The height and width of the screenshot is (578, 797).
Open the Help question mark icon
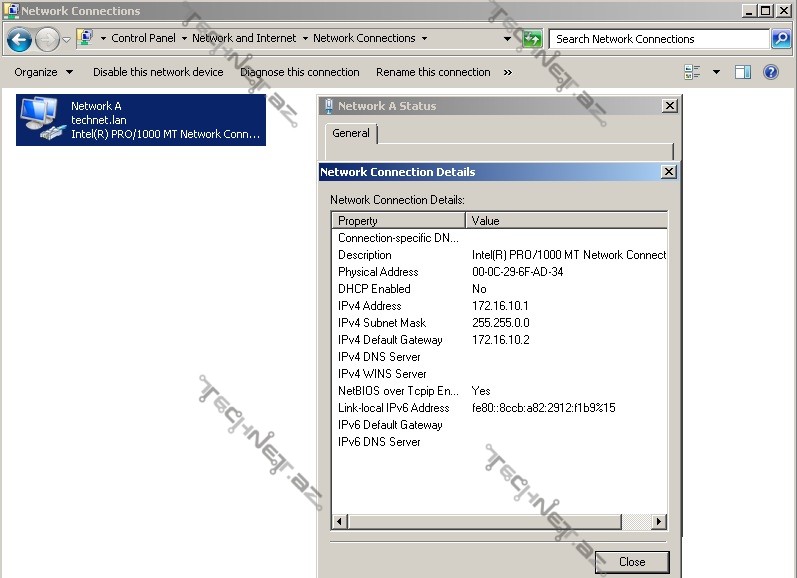click(771, 72)
